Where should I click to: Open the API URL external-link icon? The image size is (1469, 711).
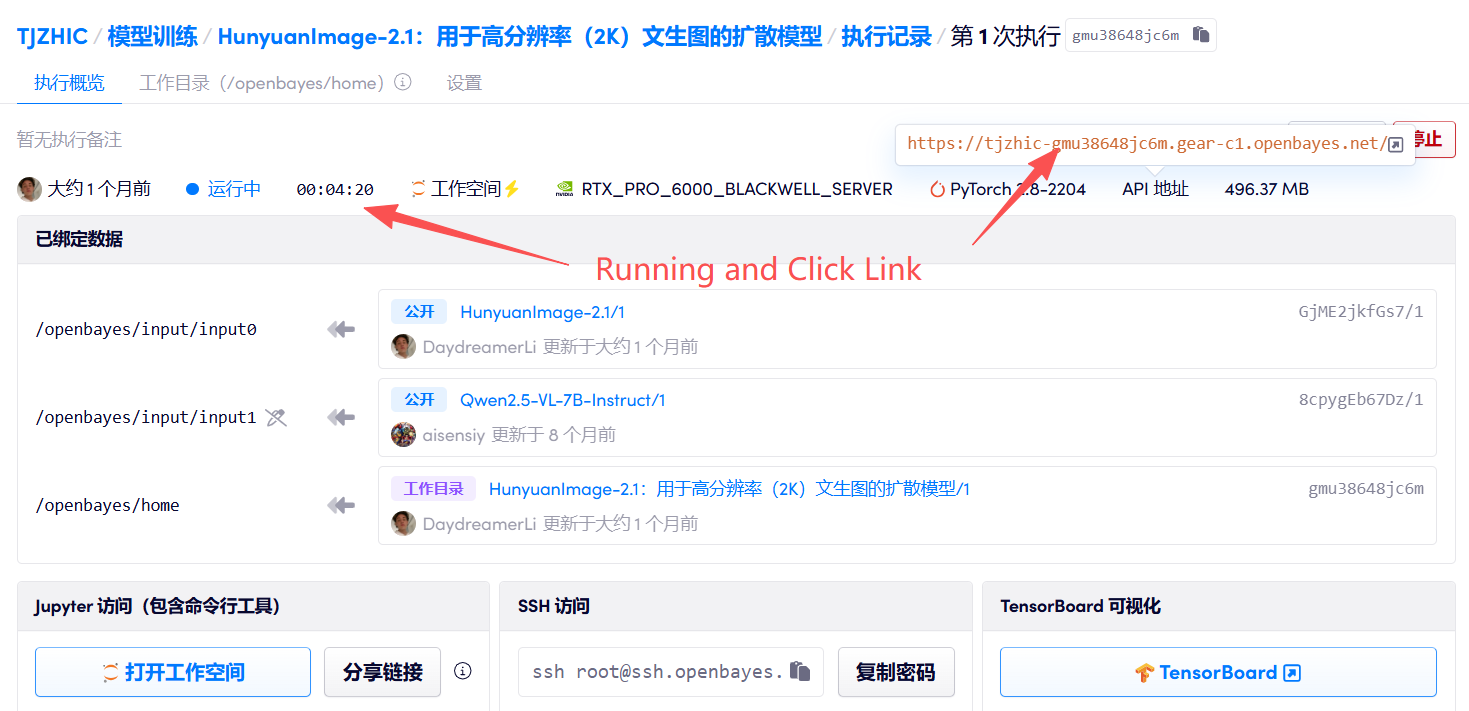point(1396,144)
